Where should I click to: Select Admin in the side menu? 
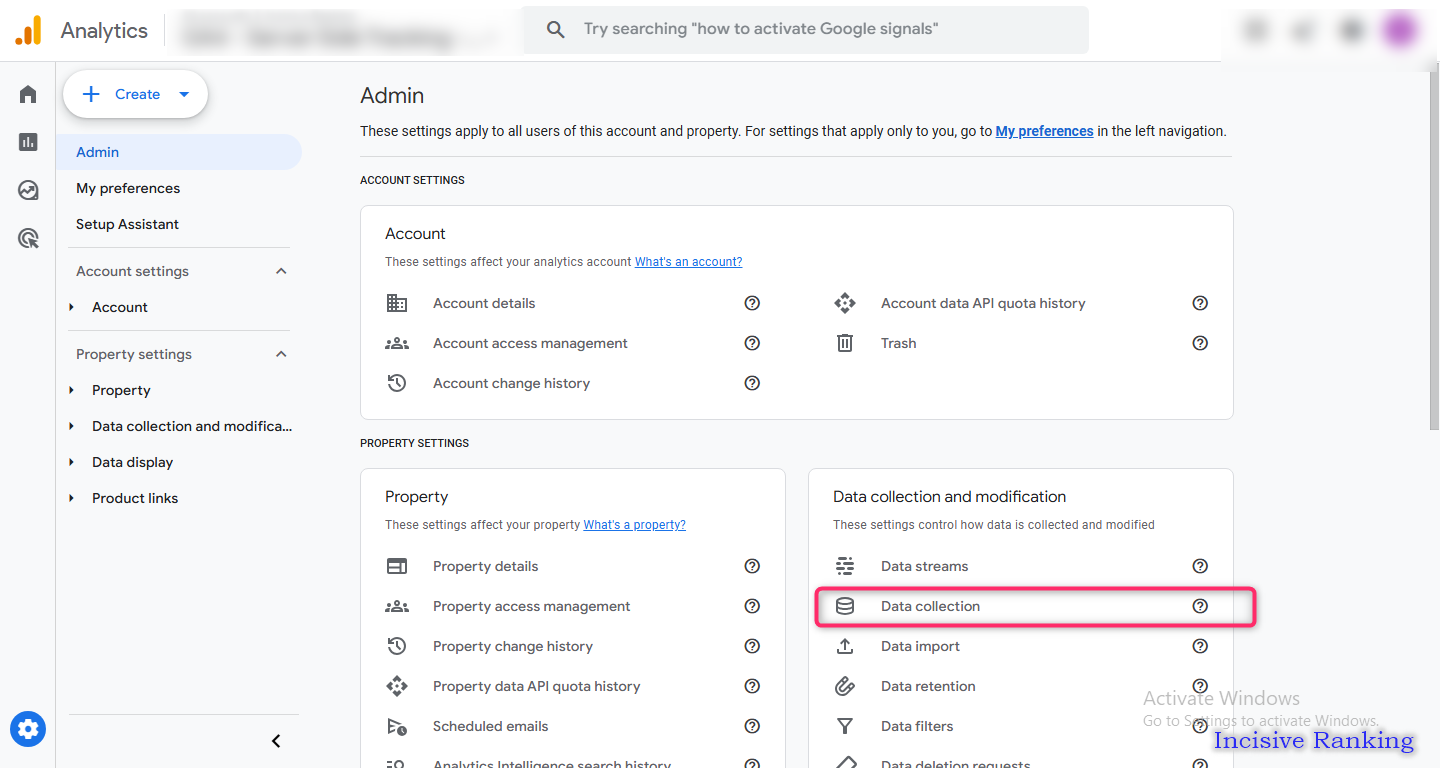pyautogui.click(x=178, y=152)
